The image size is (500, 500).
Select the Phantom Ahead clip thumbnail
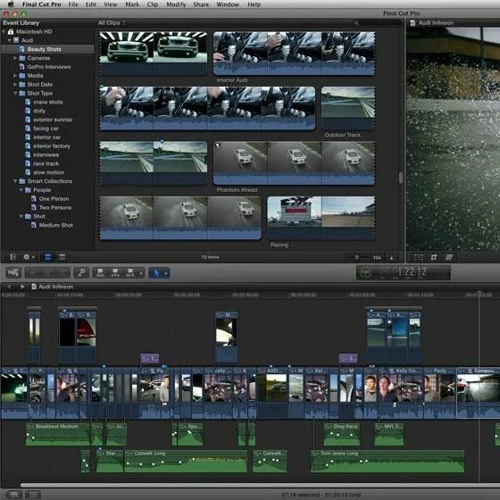pyautogui.click(x=294, y=163)
